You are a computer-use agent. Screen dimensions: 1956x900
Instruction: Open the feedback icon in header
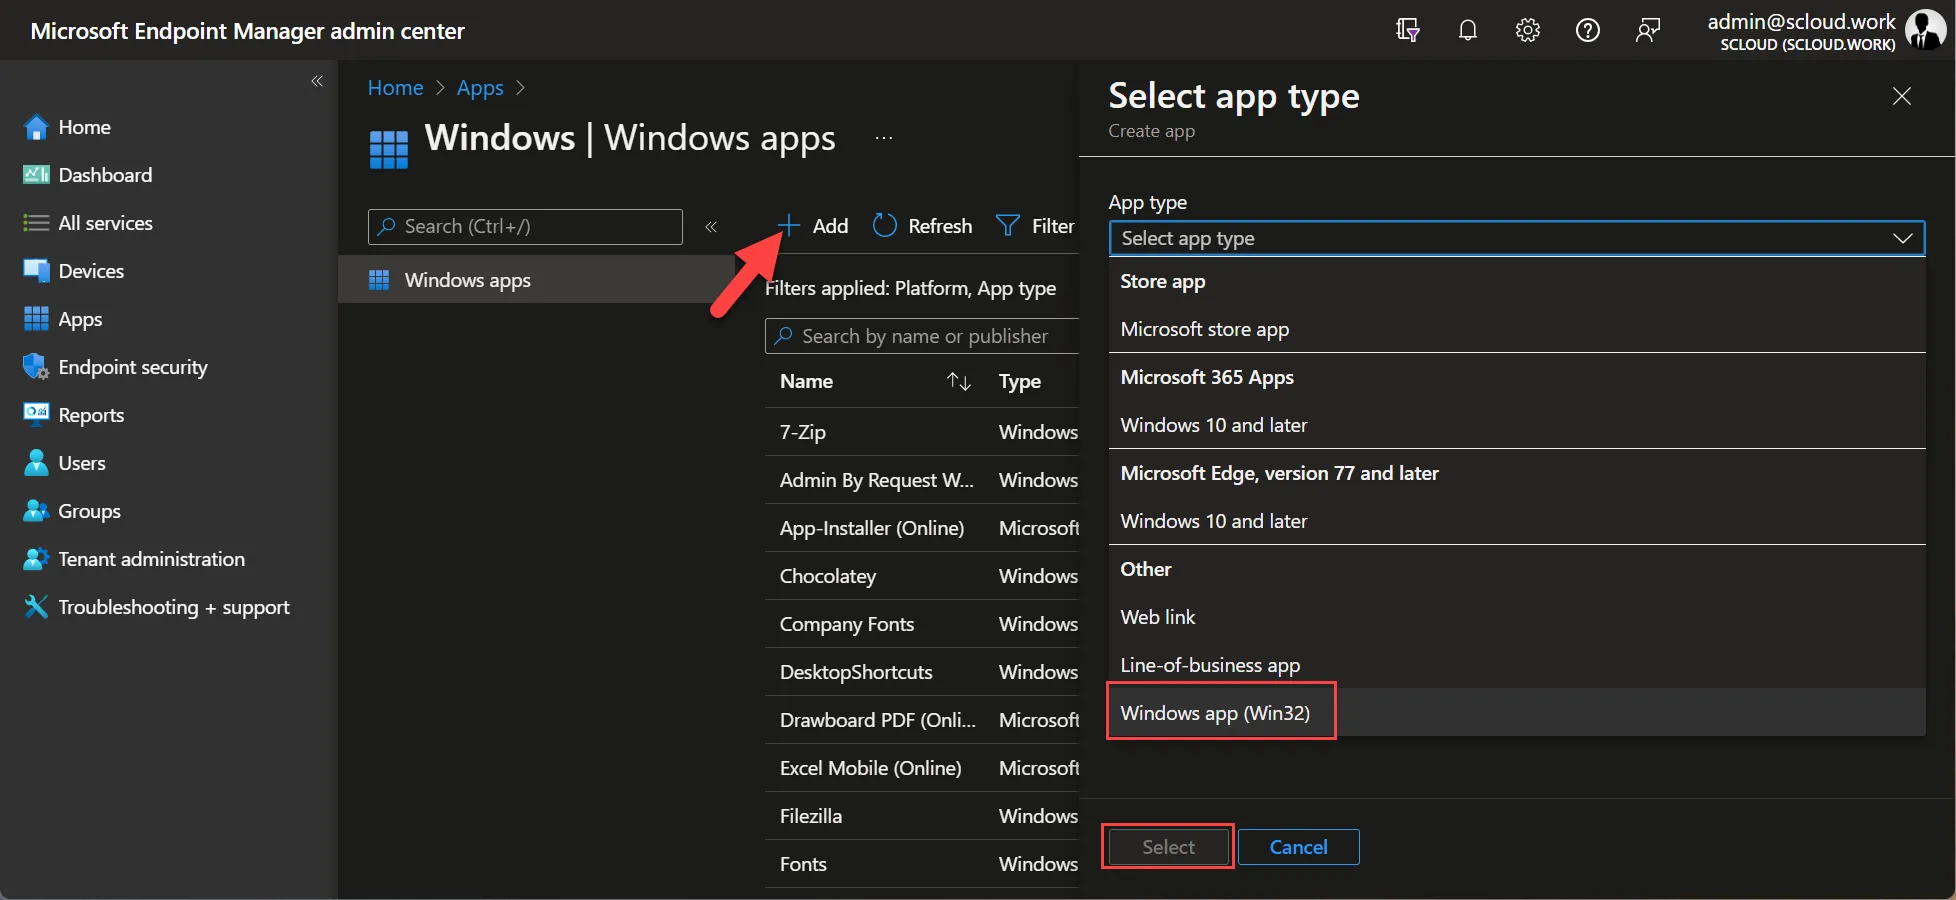coord(1648,30)
